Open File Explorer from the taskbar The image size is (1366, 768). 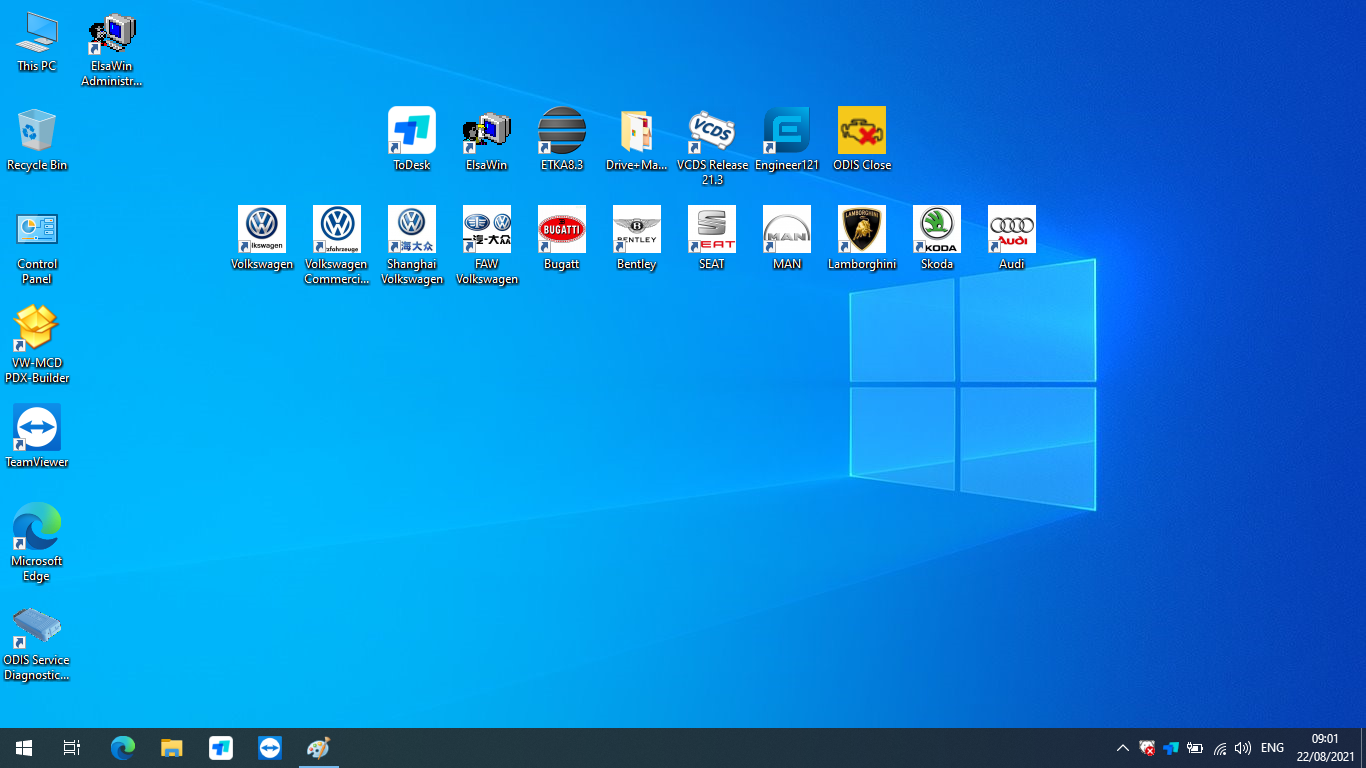click(172, 748)
